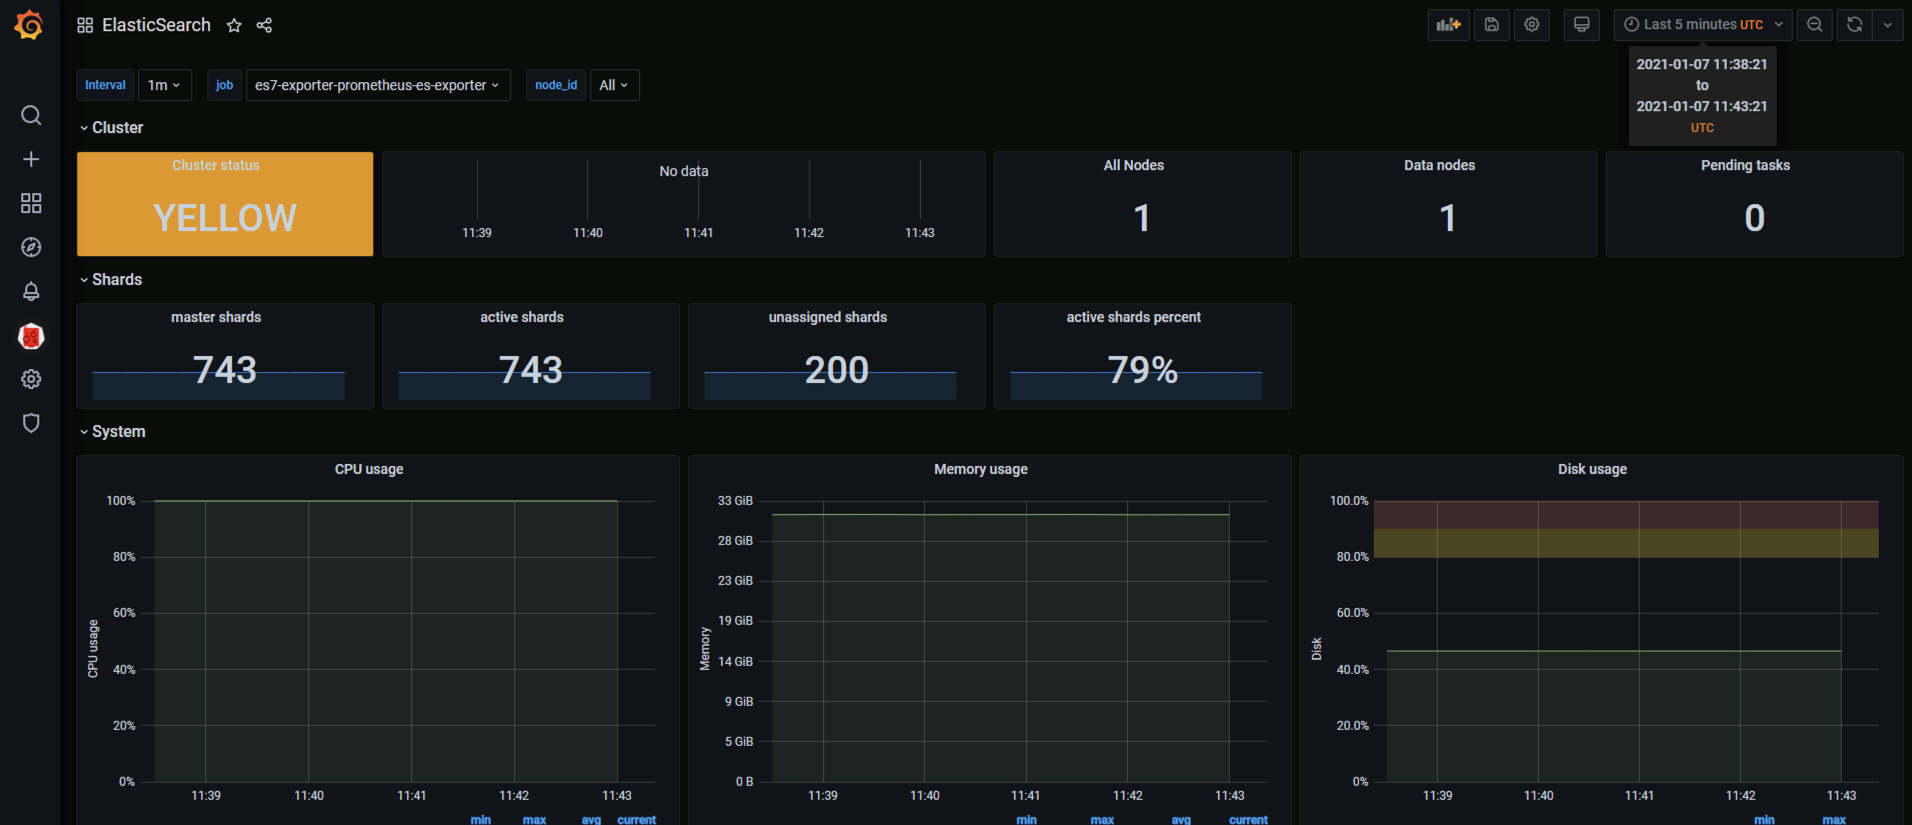The height and width of the screenshot is (825, 1912).
Task: Collapse the Cluster row
Action: (x=111, y=128)
